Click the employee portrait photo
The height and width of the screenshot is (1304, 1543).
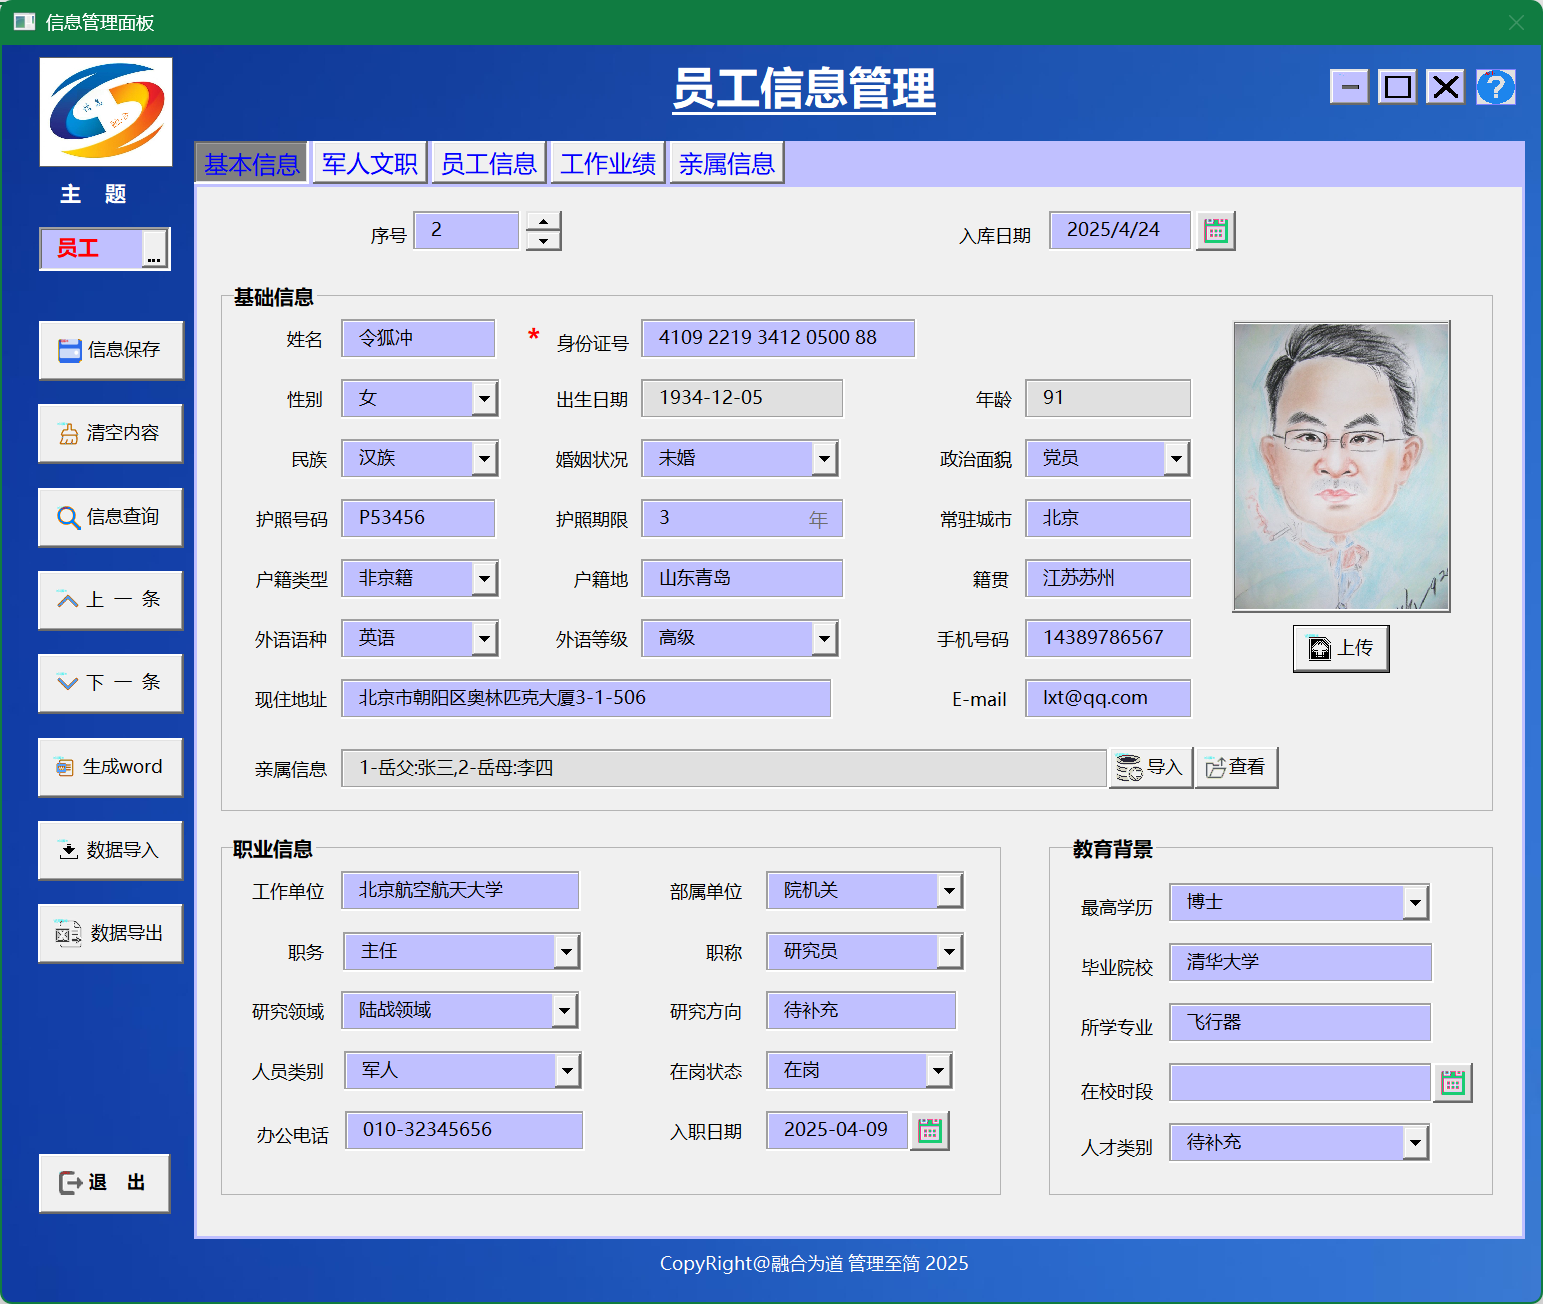pos(1341,466)
